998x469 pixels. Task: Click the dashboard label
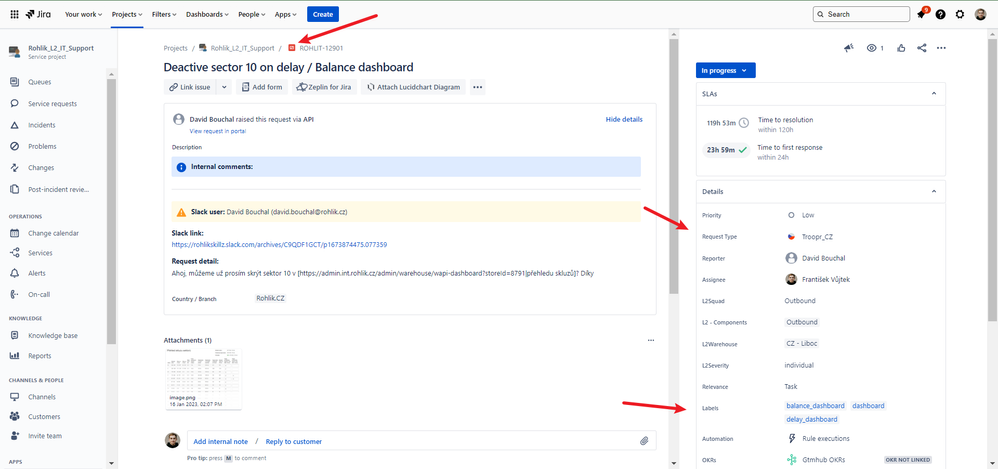(868, 405)
